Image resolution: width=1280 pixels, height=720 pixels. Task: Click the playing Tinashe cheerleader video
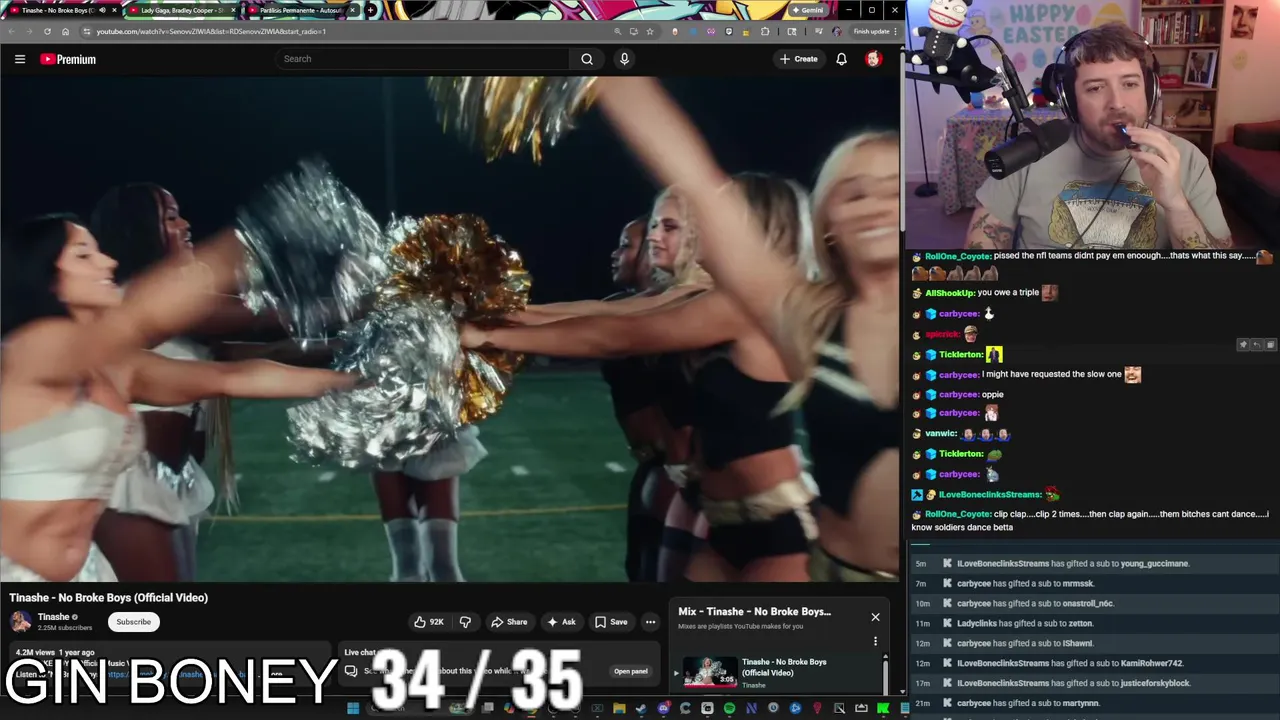449,328
